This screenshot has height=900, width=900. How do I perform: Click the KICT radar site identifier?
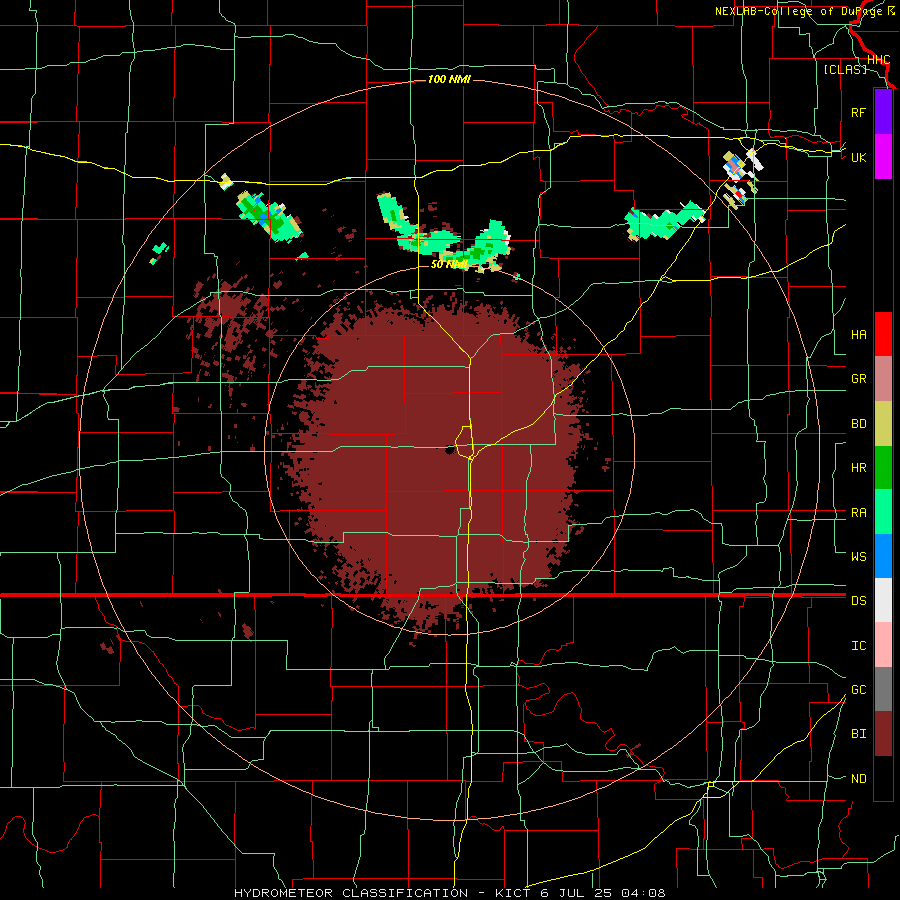pos(514,893)
